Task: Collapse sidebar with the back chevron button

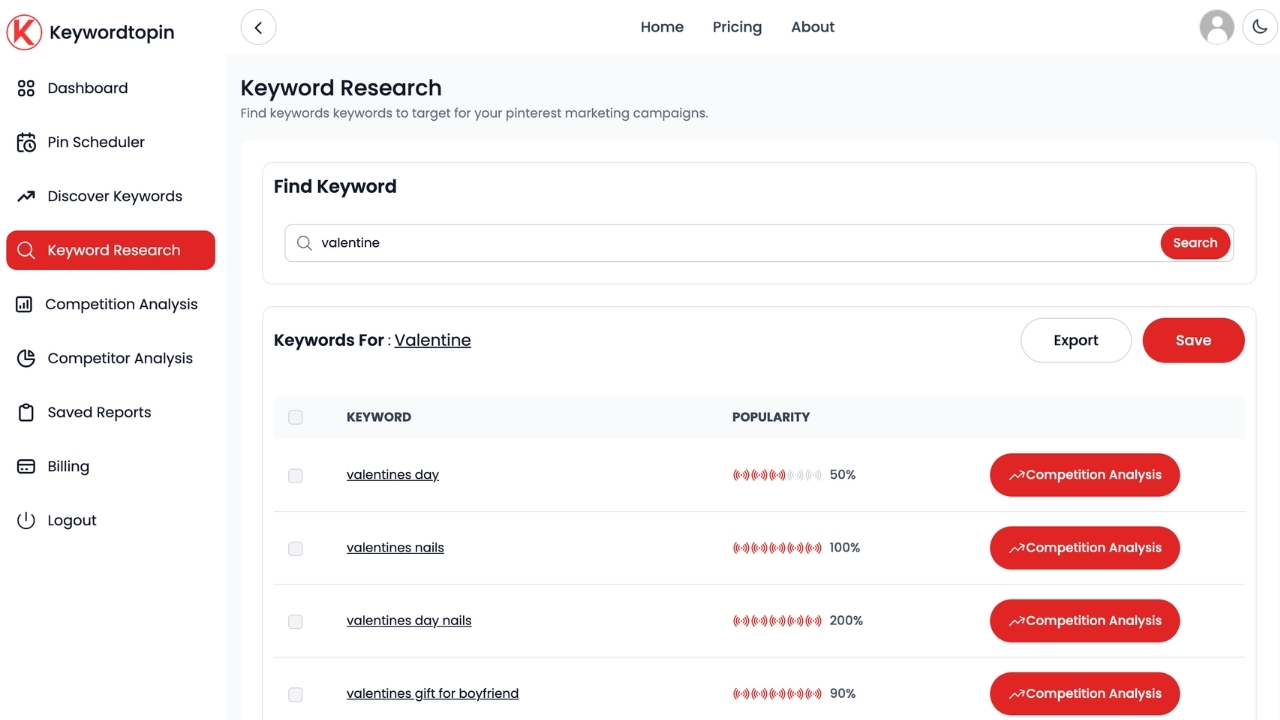Action: click(x=258, y=27)
